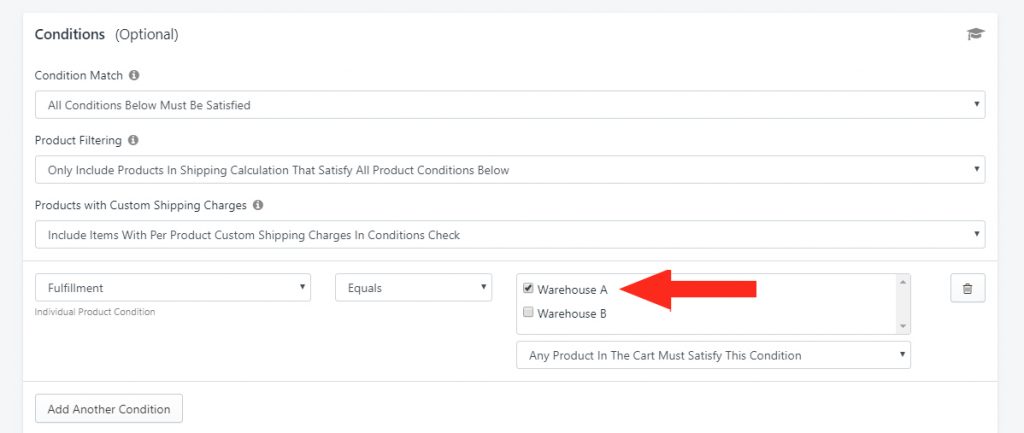Delete condition with trash icon

pos(967,288)
